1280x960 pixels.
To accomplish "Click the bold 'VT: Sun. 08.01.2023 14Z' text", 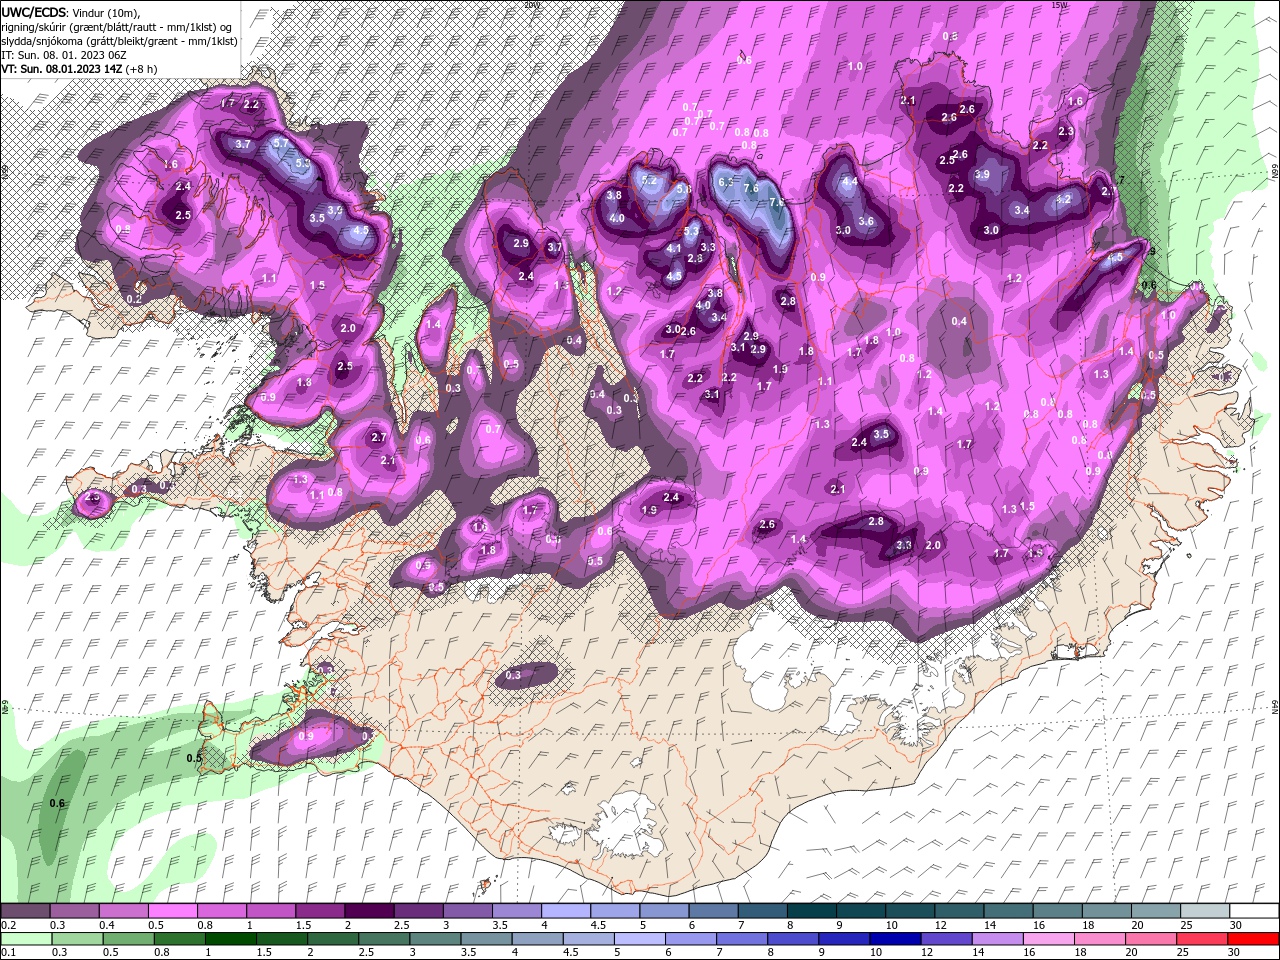I will pos(61,70).
